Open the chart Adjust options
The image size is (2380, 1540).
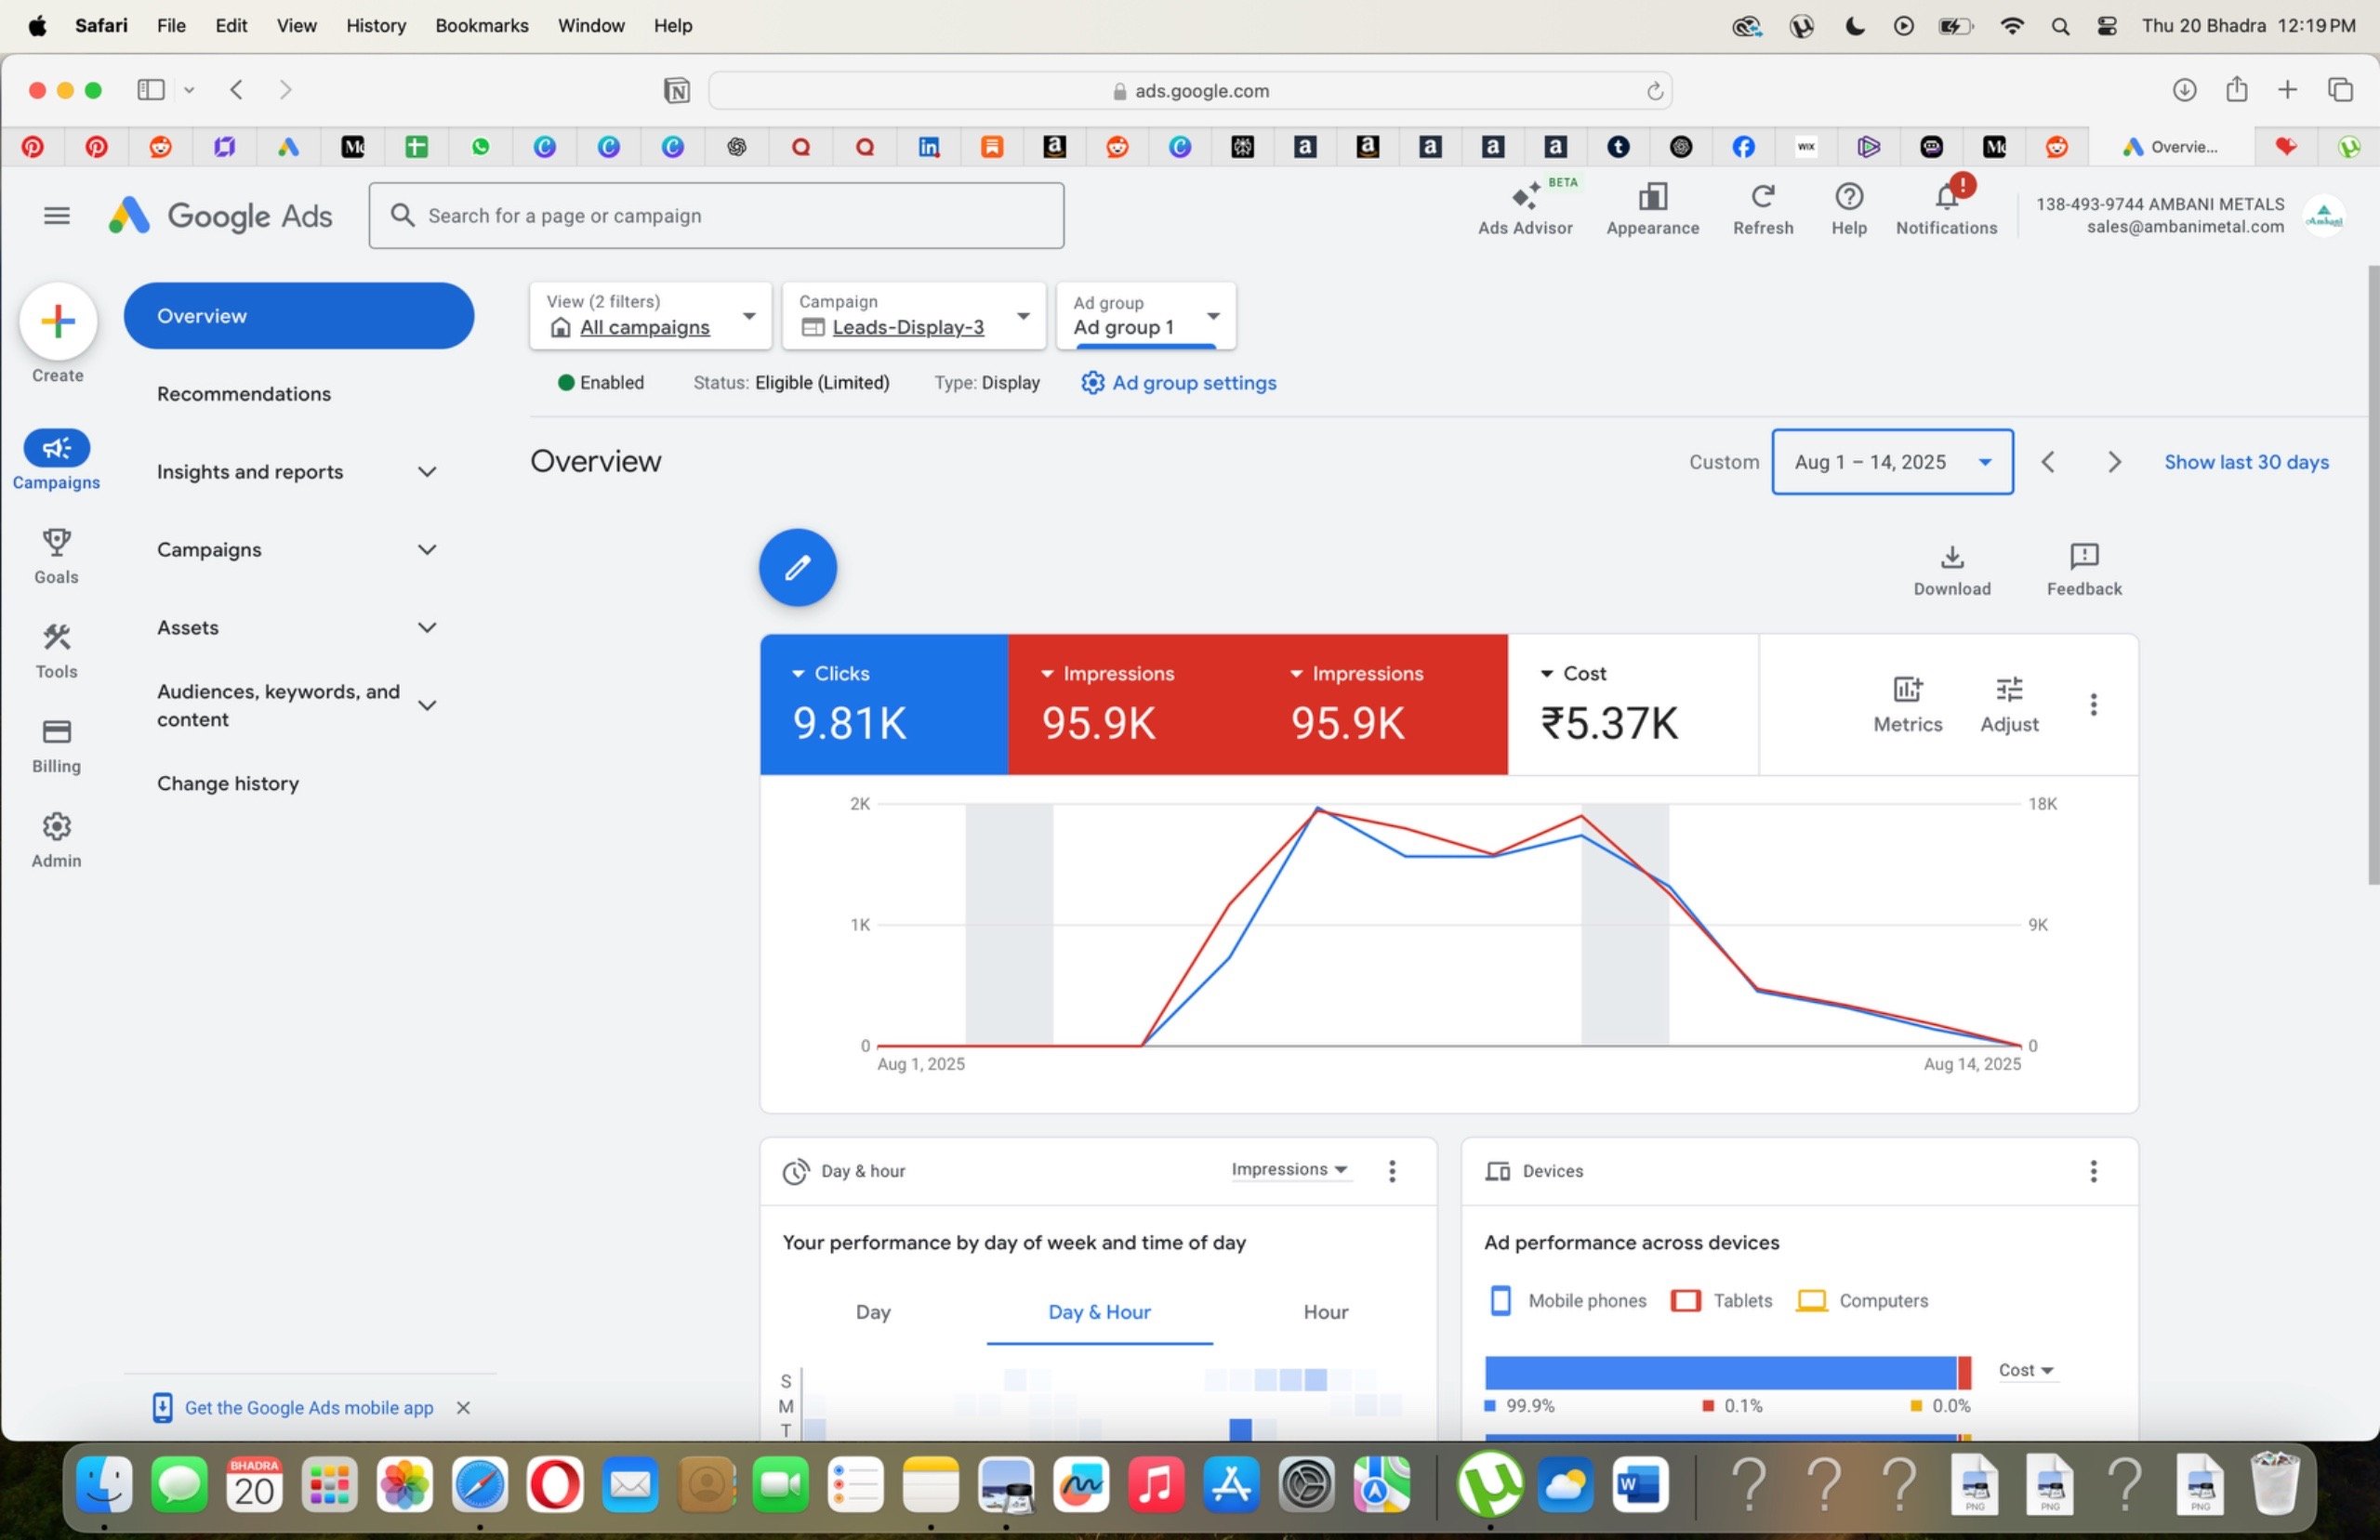[2010, 703]
